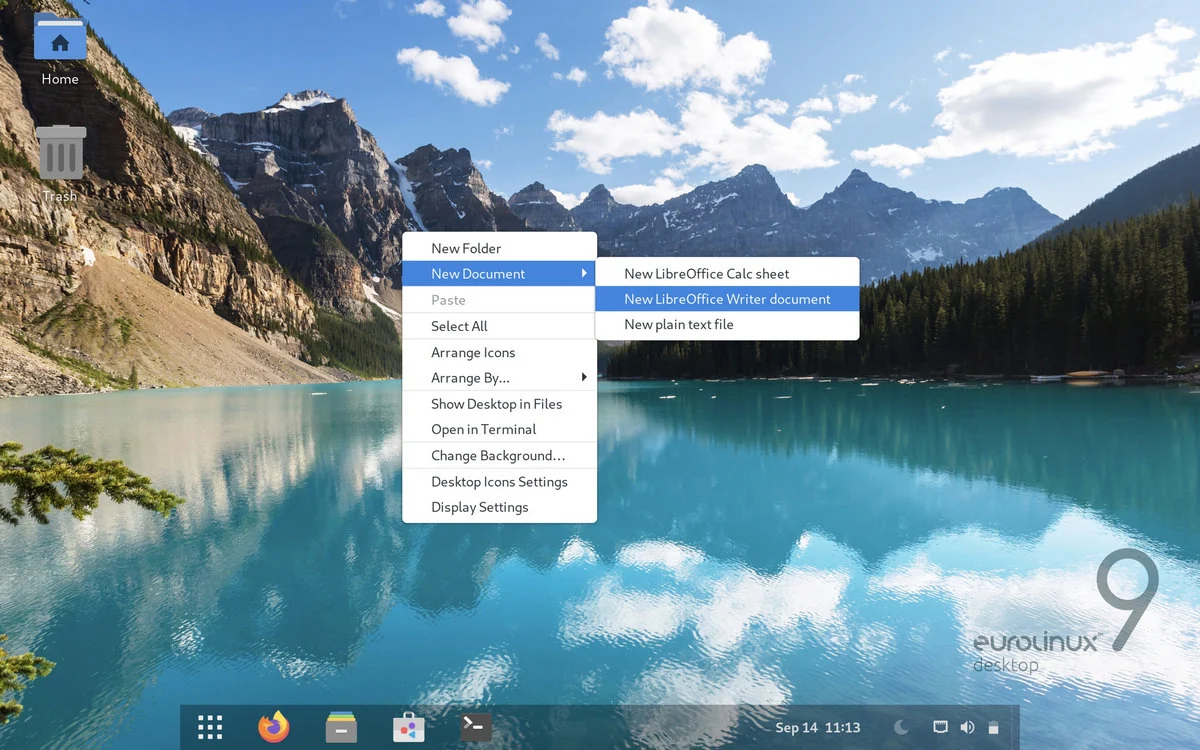Click the battery indicator in the system tray

click(x=993, y=727)
